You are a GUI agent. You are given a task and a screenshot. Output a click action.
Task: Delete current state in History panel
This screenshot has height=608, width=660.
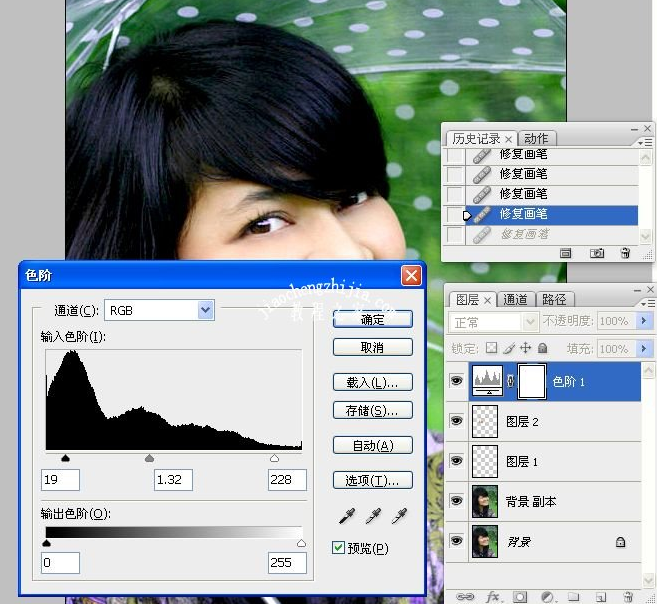(626, 254)
